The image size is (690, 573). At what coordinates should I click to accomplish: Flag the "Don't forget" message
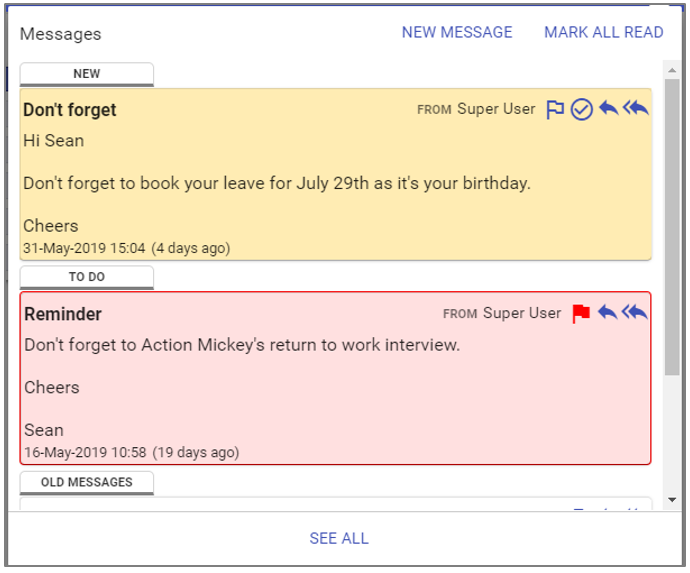[x=555, y=110]
